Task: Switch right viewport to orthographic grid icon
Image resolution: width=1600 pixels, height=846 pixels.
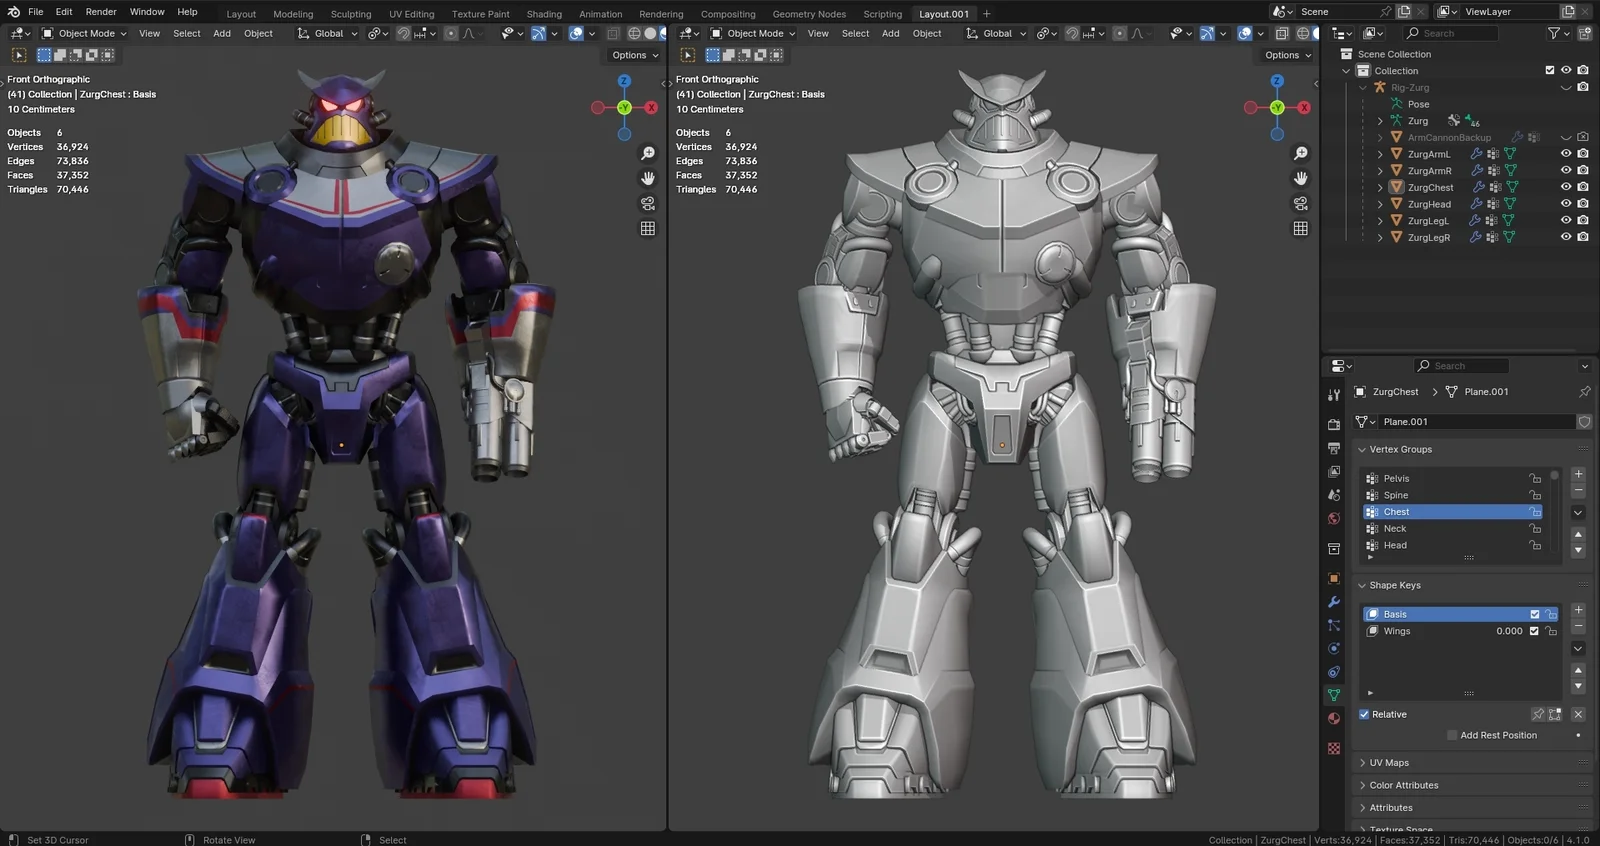Action: tap(1301, 228)
